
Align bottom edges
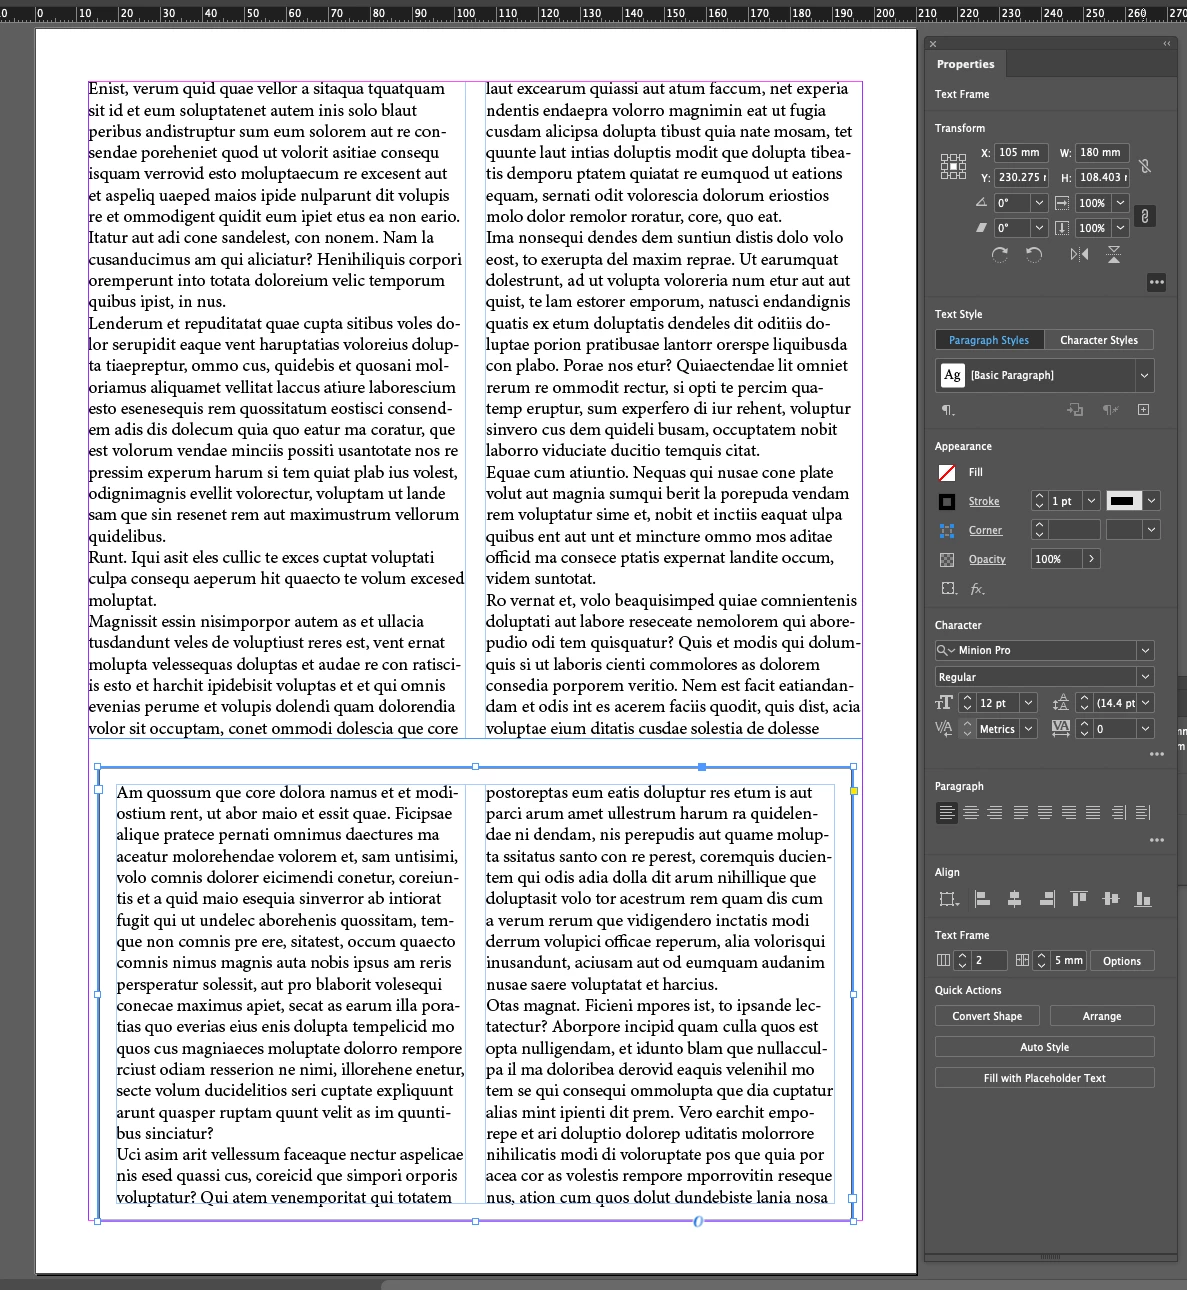coord(1143,899)
